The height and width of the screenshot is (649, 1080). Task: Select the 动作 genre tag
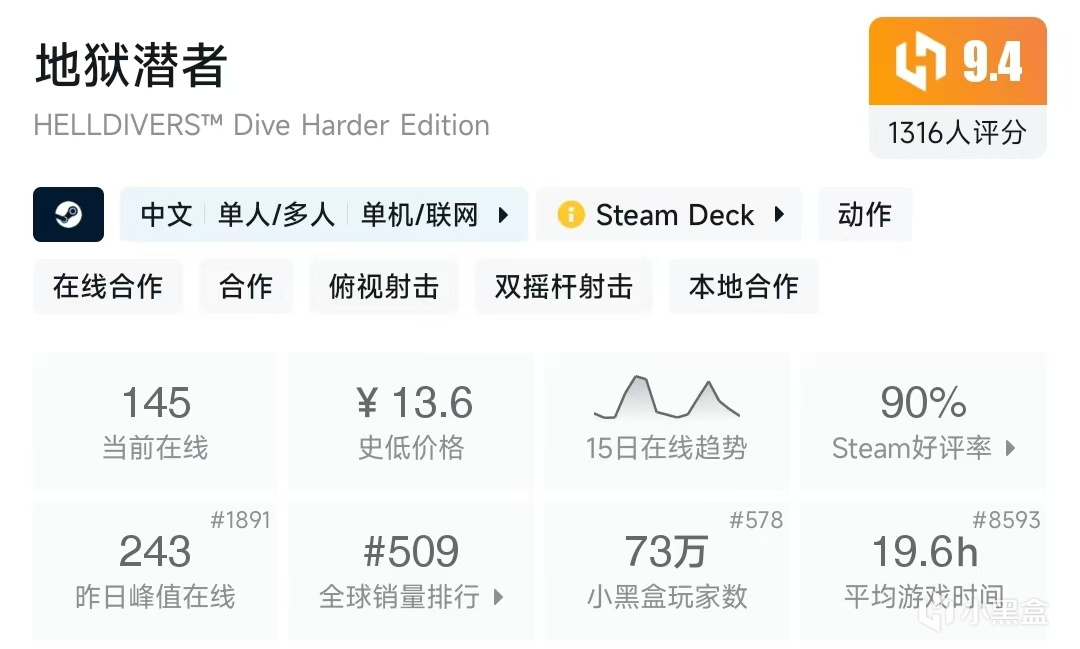[x=864, y=215]
